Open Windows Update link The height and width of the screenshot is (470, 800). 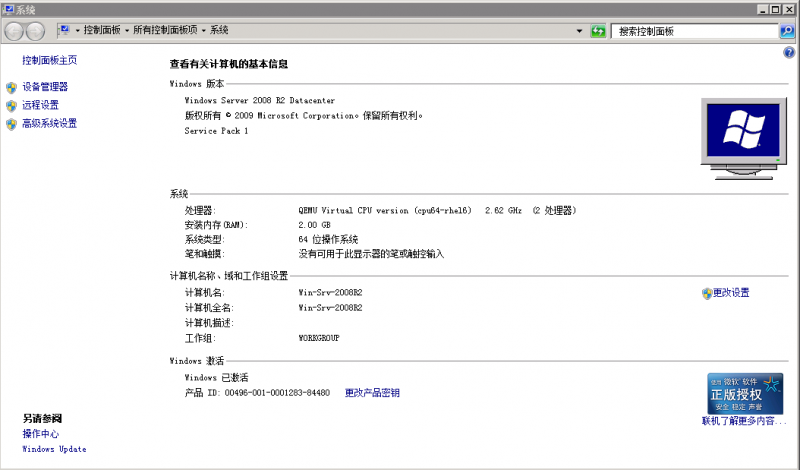click(x=54, y=450)
